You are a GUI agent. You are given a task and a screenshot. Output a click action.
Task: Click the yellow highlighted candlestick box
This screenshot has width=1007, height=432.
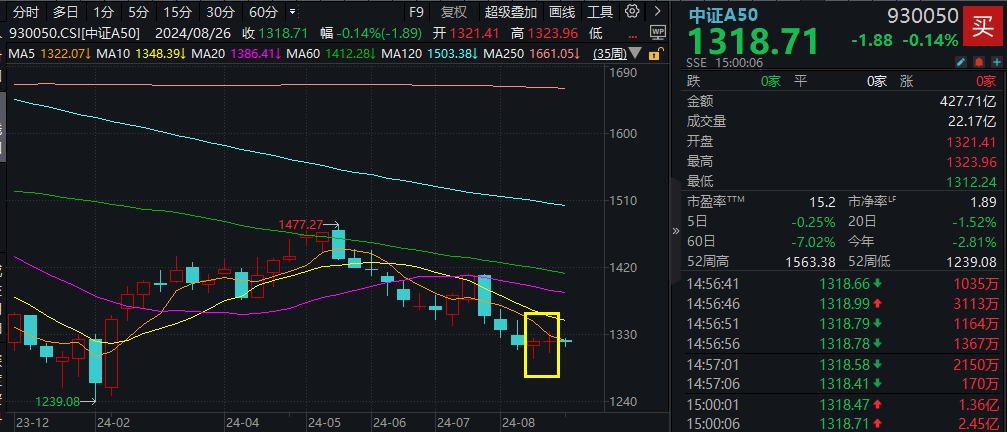(x=541, y=345)
